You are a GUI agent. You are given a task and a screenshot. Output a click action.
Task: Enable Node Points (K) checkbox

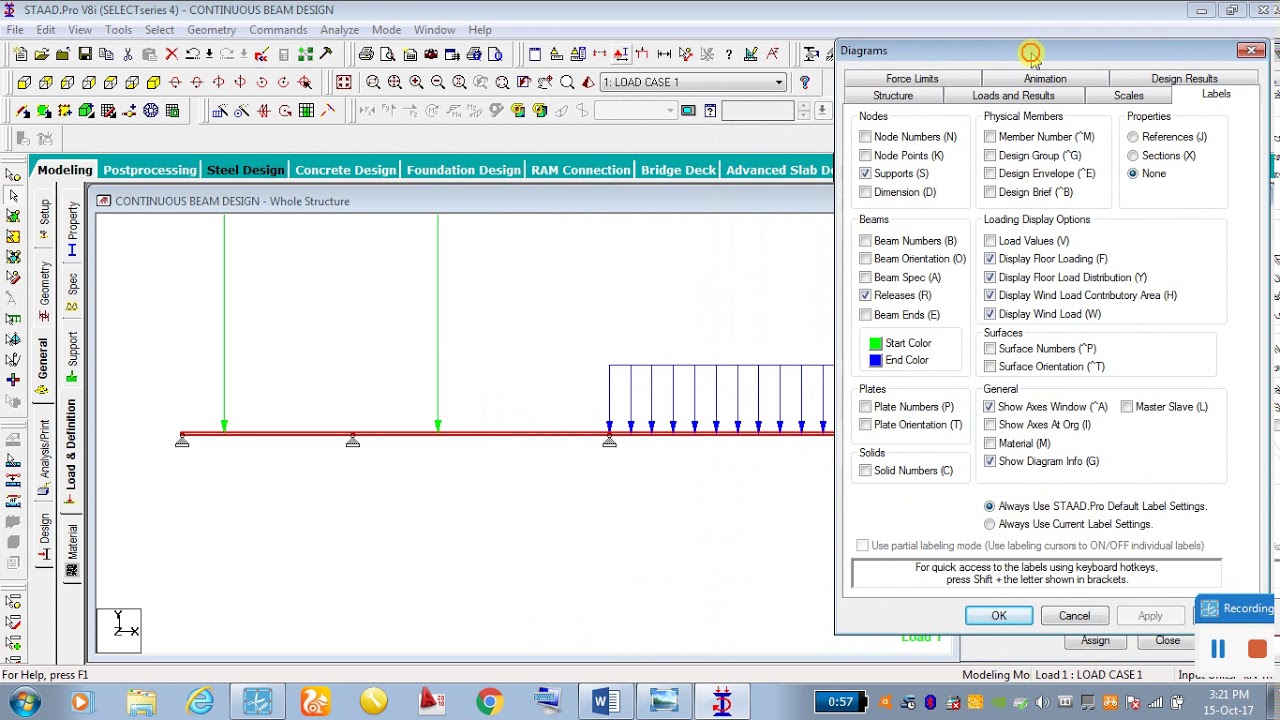865,155
